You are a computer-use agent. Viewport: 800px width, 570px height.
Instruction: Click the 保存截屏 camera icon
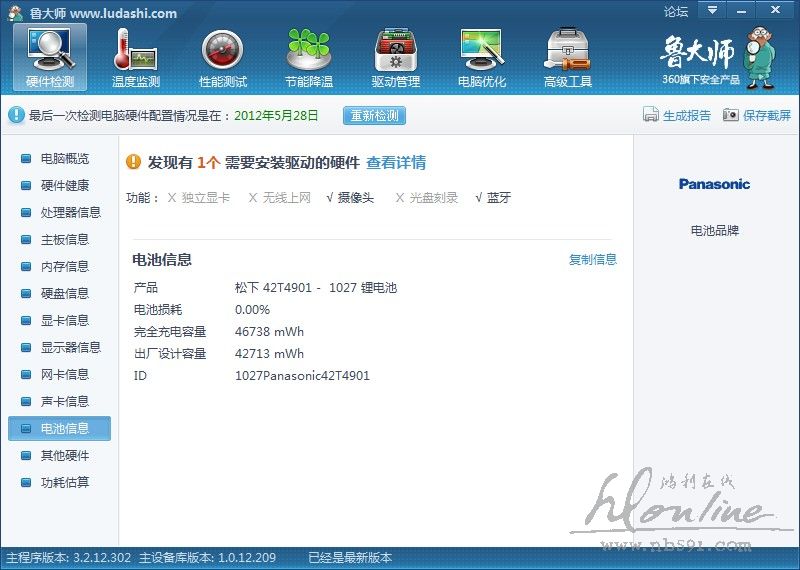click(731, 115)
